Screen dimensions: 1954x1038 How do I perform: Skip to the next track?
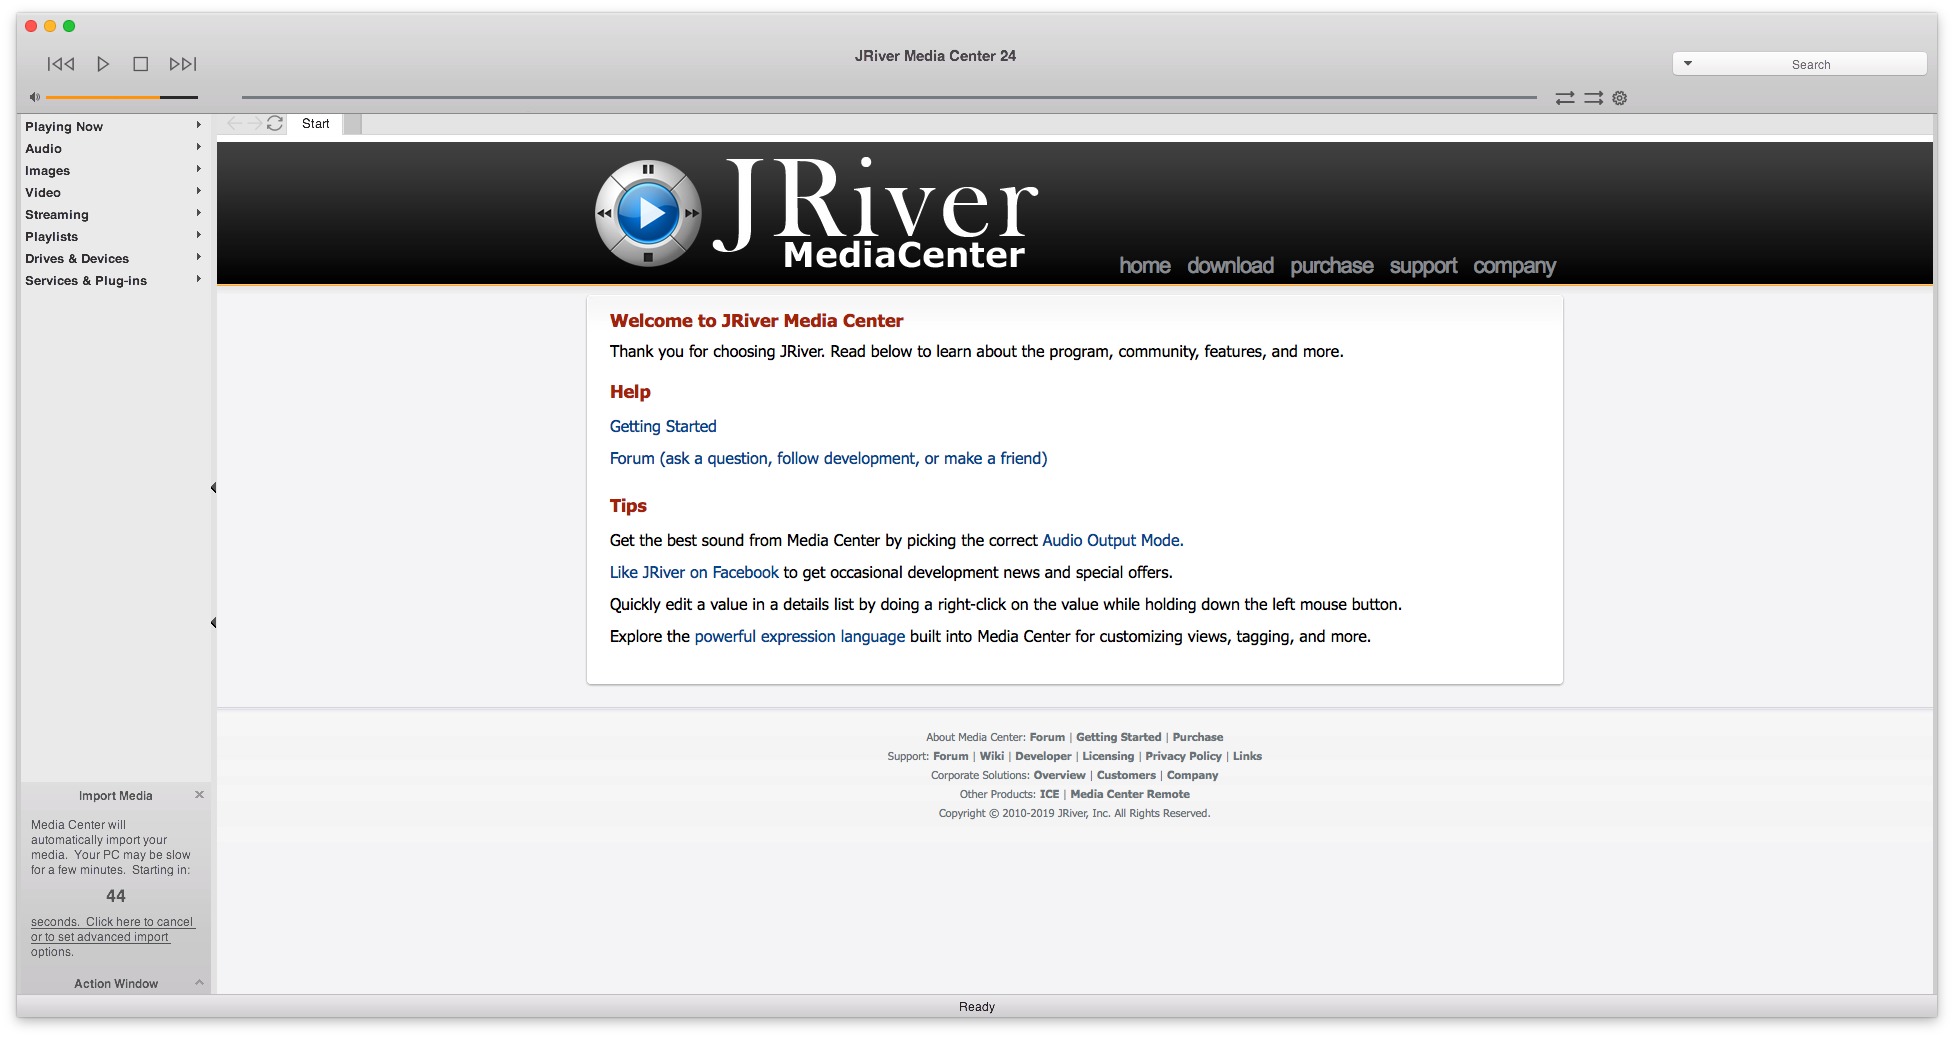click(183, 64)
